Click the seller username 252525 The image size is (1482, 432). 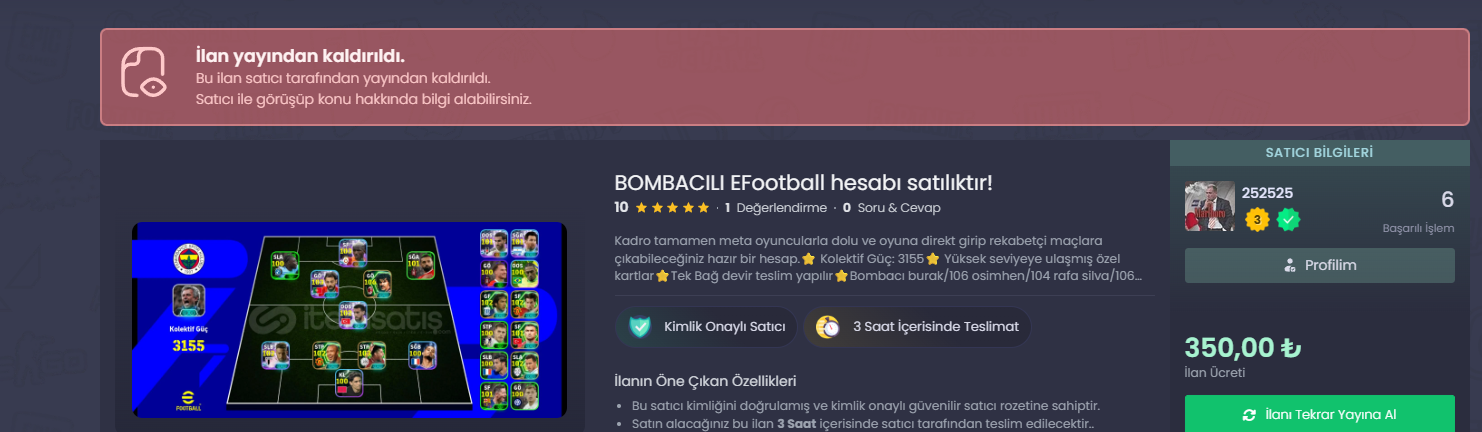[x=1266, y=193]
